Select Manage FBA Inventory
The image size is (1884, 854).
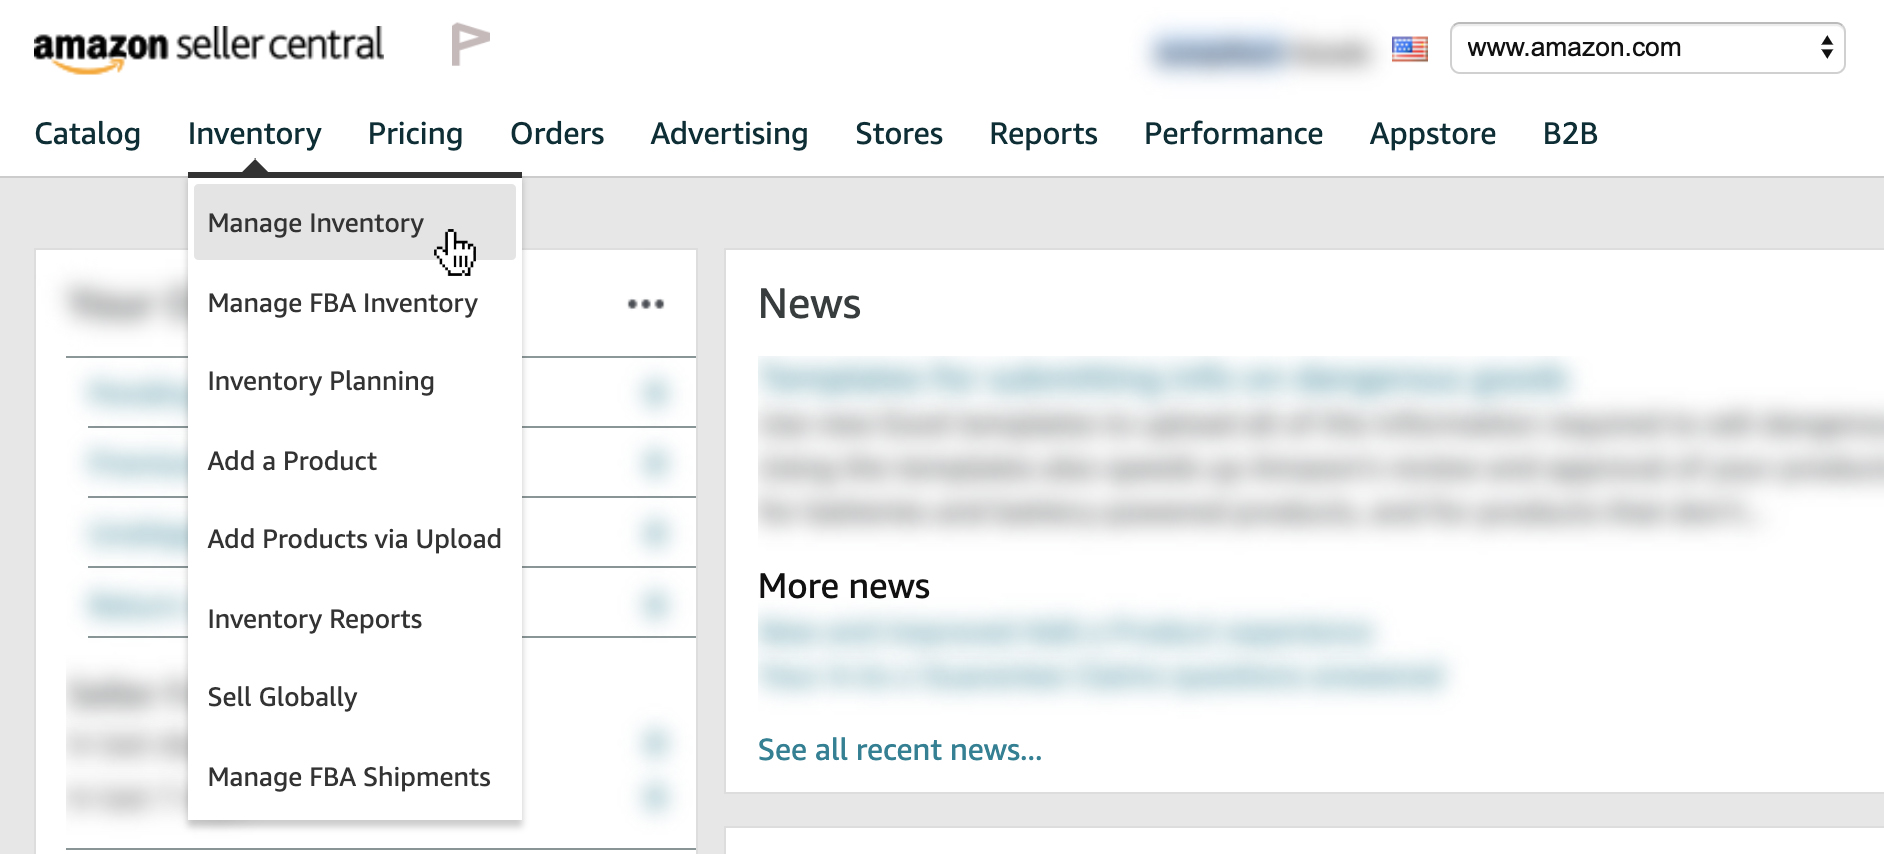click(343, 303)
